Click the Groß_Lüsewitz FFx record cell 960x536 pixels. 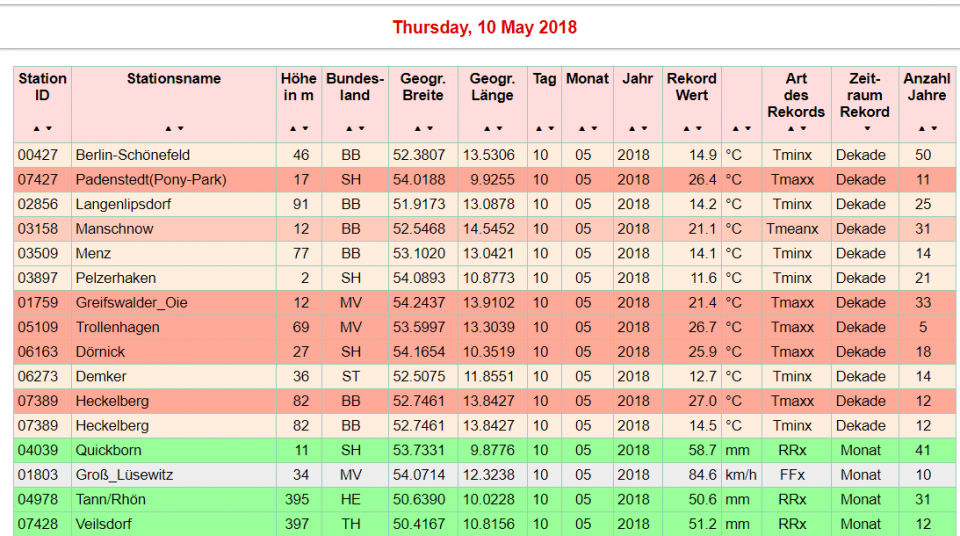click(x=792, y=475)
